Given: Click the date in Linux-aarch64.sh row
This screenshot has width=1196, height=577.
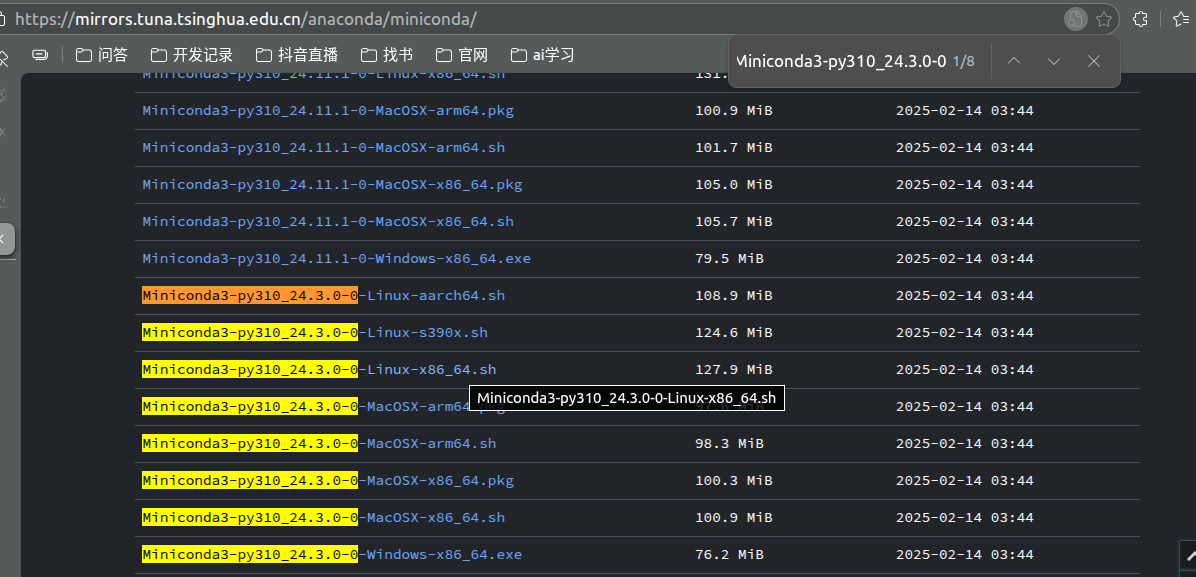Looking at the screenshot, I should (965, 295).
